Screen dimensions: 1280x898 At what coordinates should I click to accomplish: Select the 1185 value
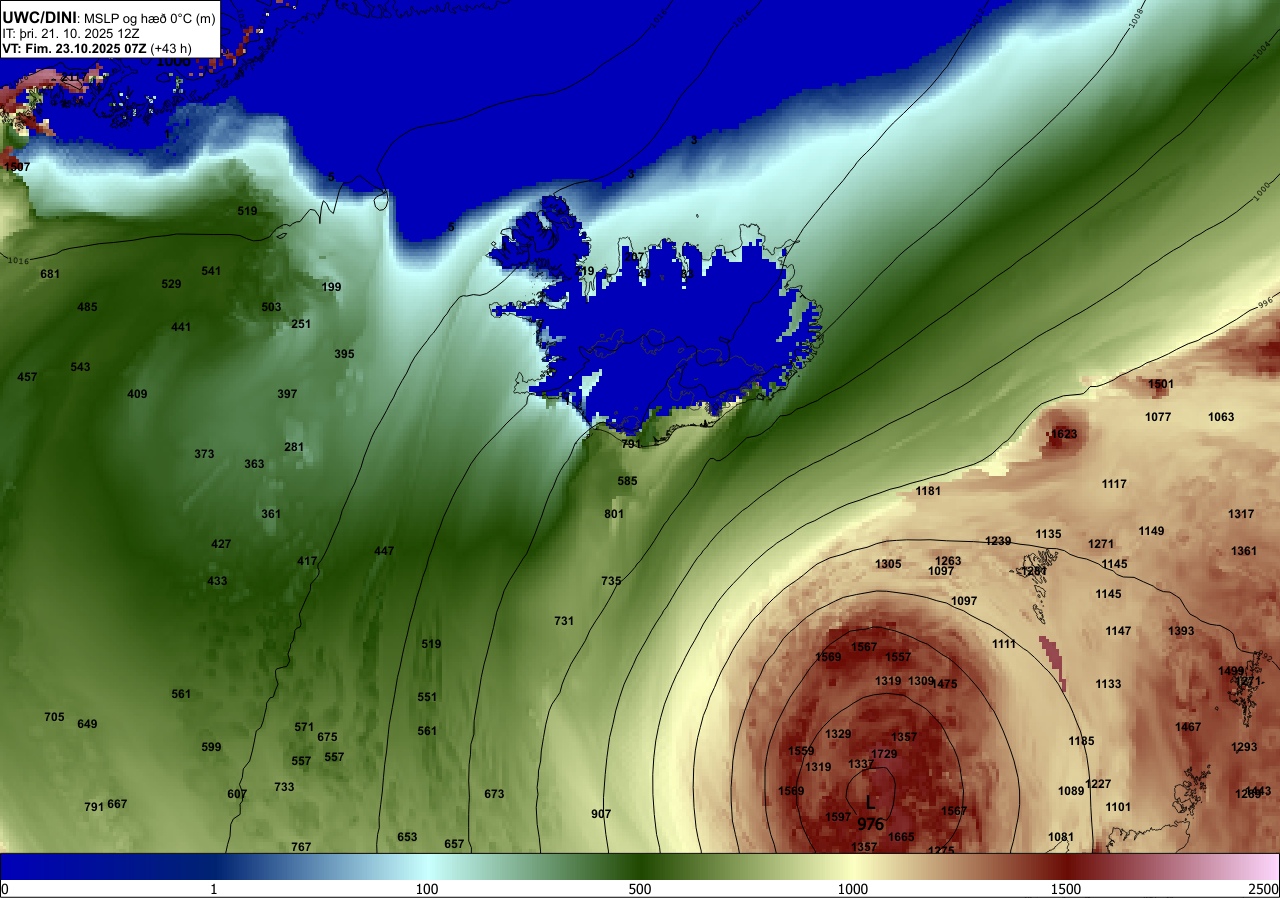(x=1081, y=741)
